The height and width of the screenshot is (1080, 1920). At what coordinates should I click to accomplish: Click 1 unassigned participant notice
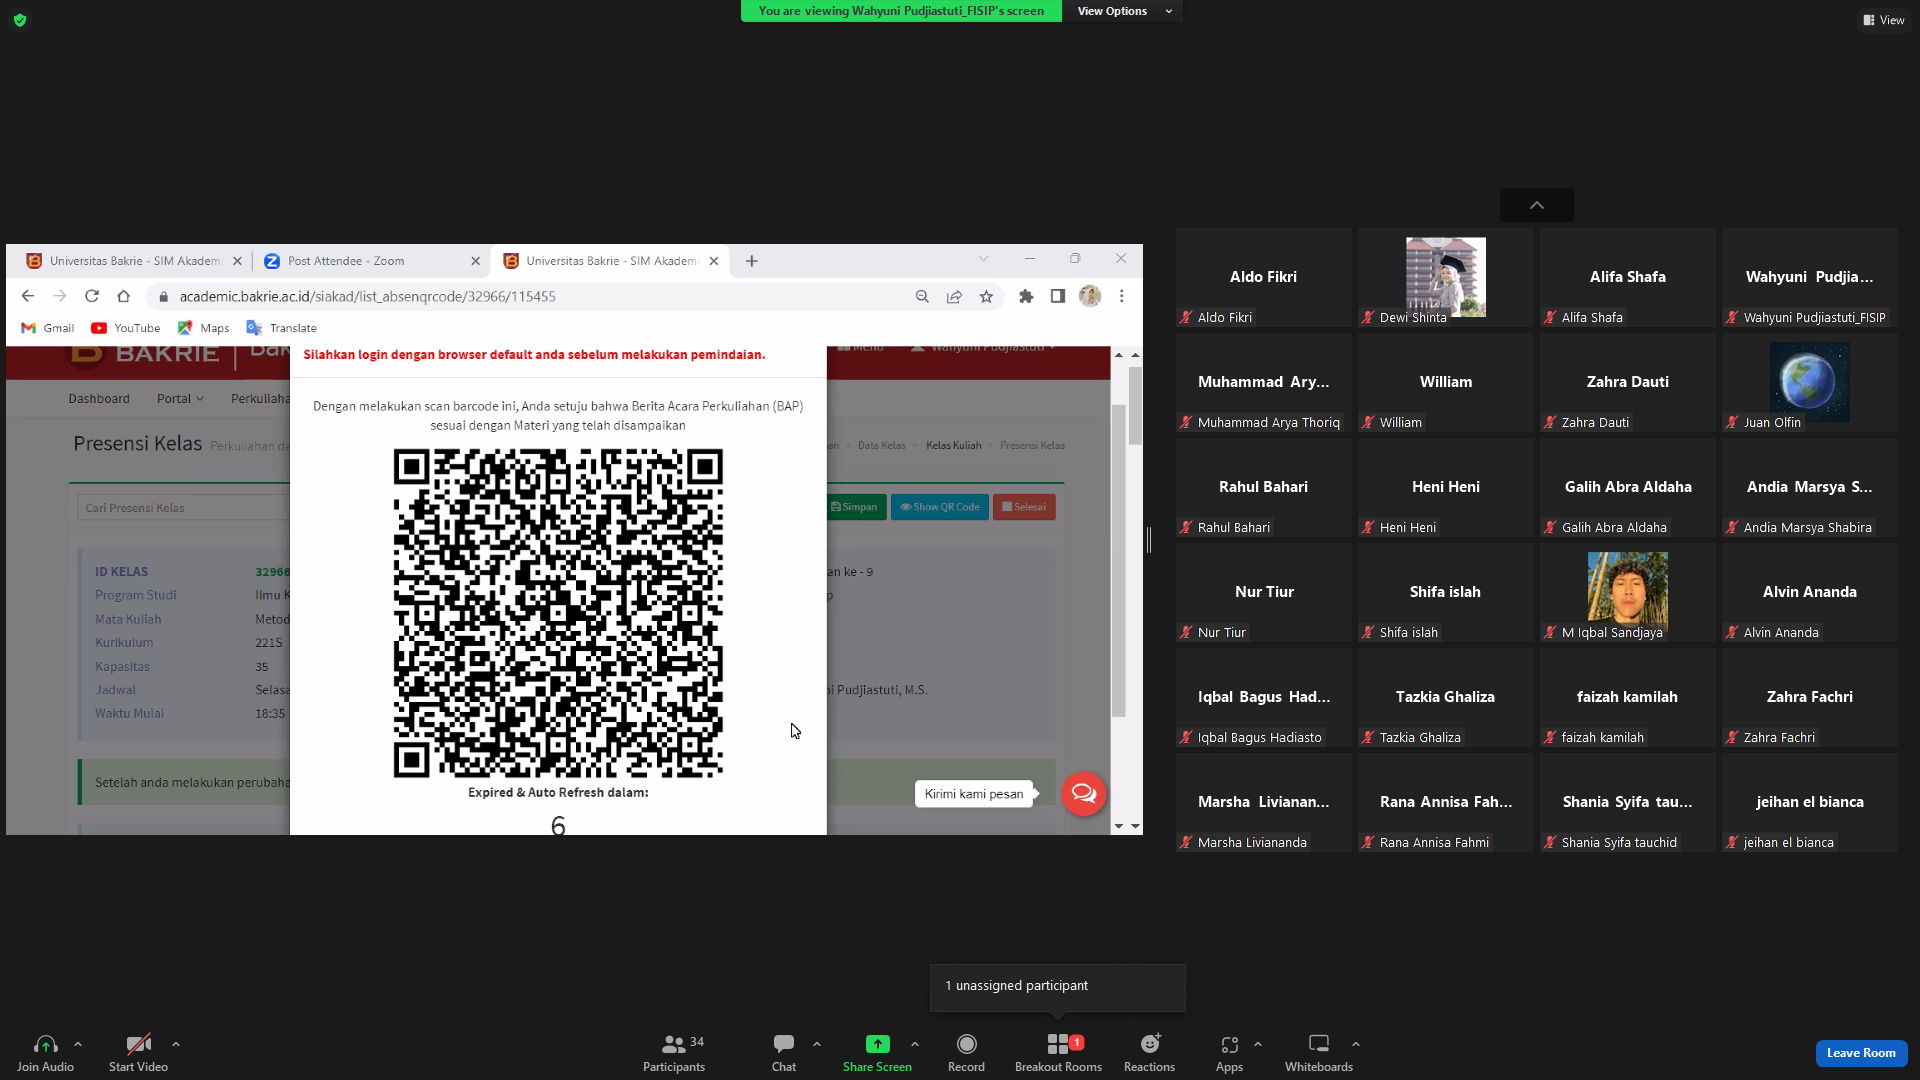[1058, 986]
